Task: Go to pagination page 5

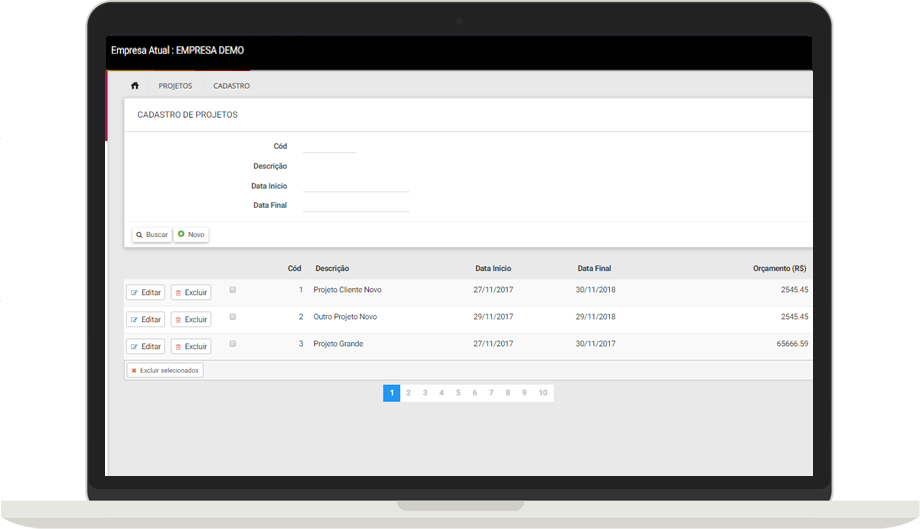Action: click(x=458, y=393)
